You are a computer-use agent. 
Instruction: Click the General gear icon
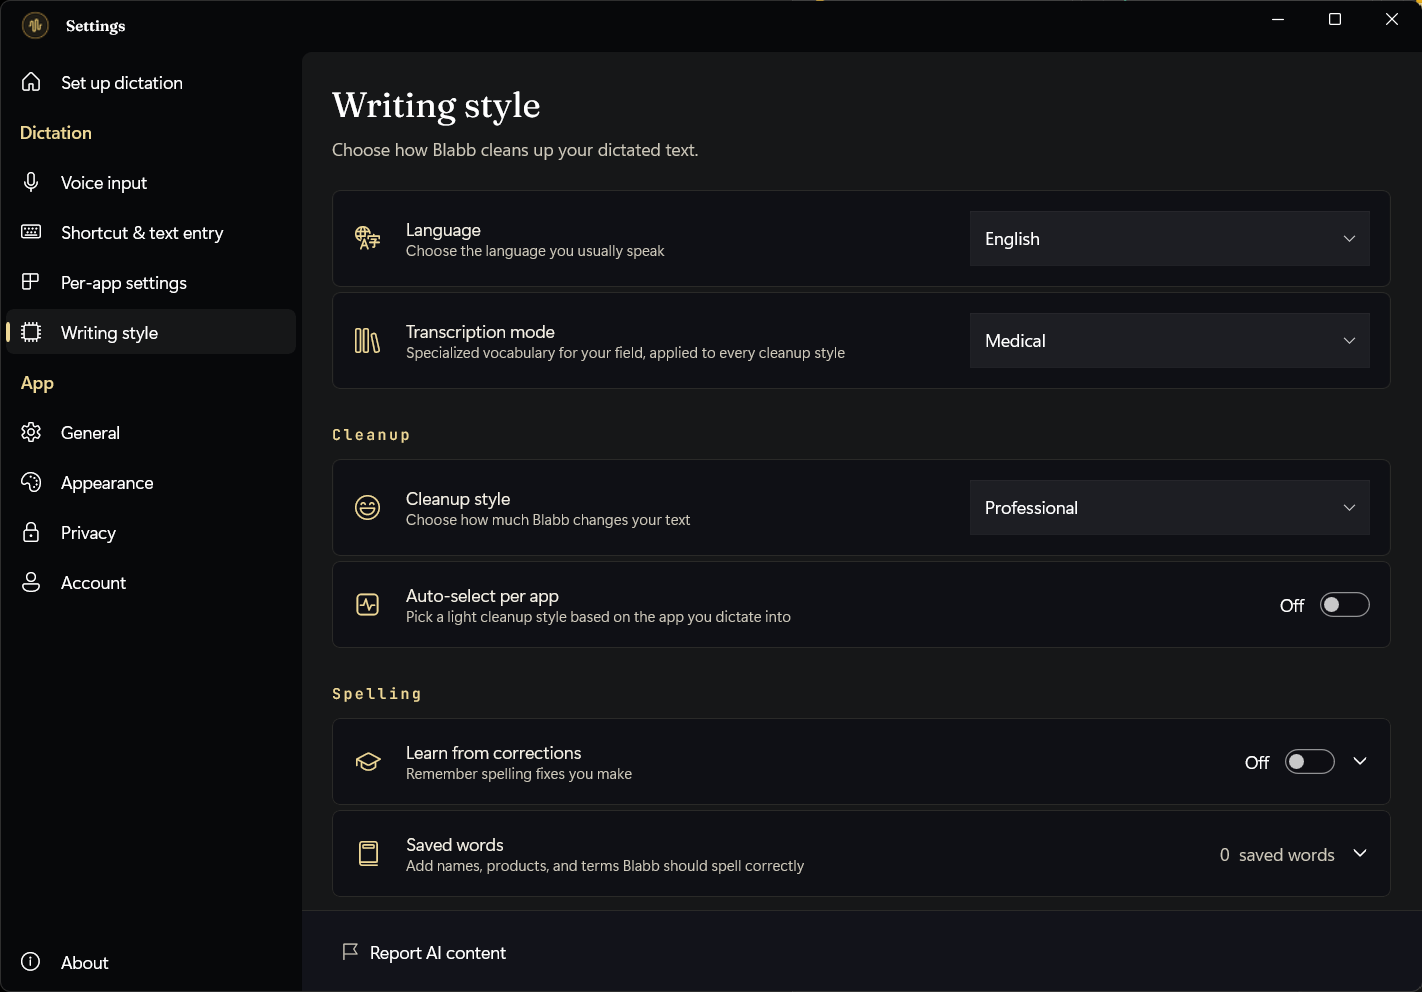(31, 432)
